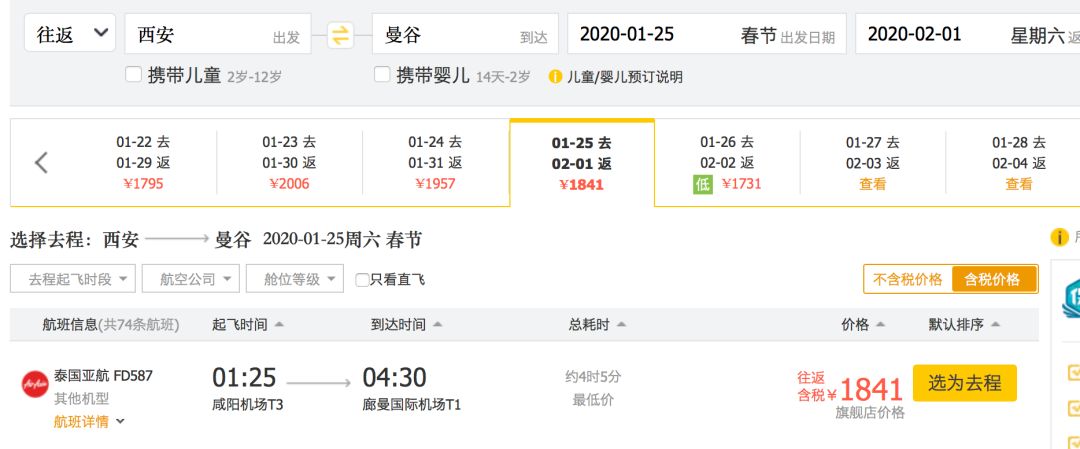Sort by arrival time arrow
The image size is (1080, 449).
(437, 325)
